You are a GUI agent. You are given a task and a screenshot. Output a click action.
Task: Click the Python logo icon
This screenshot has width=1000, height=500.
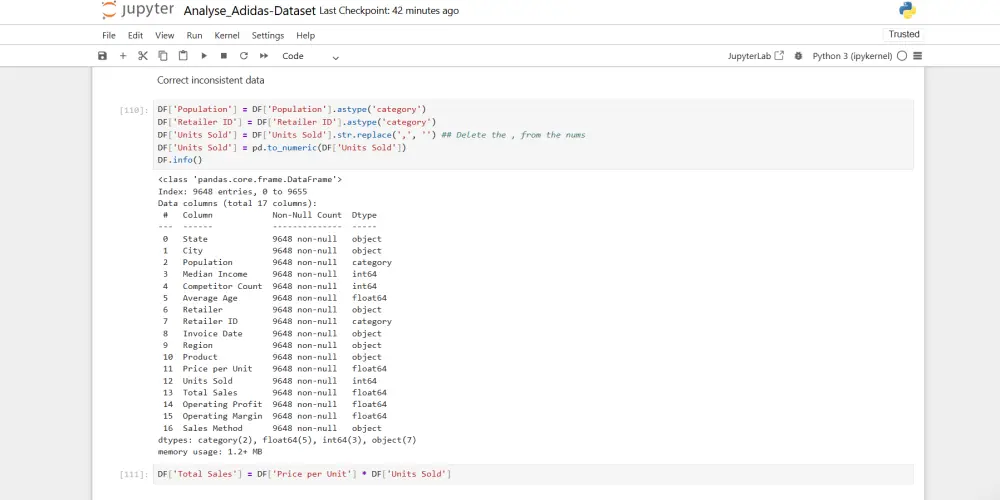907,10
